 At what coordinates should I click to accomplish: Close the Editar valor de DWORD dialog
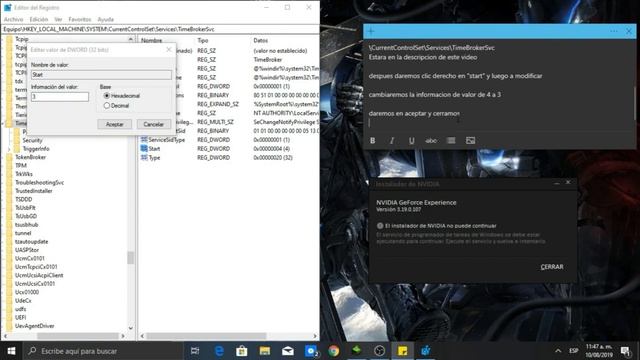[169, 49]
